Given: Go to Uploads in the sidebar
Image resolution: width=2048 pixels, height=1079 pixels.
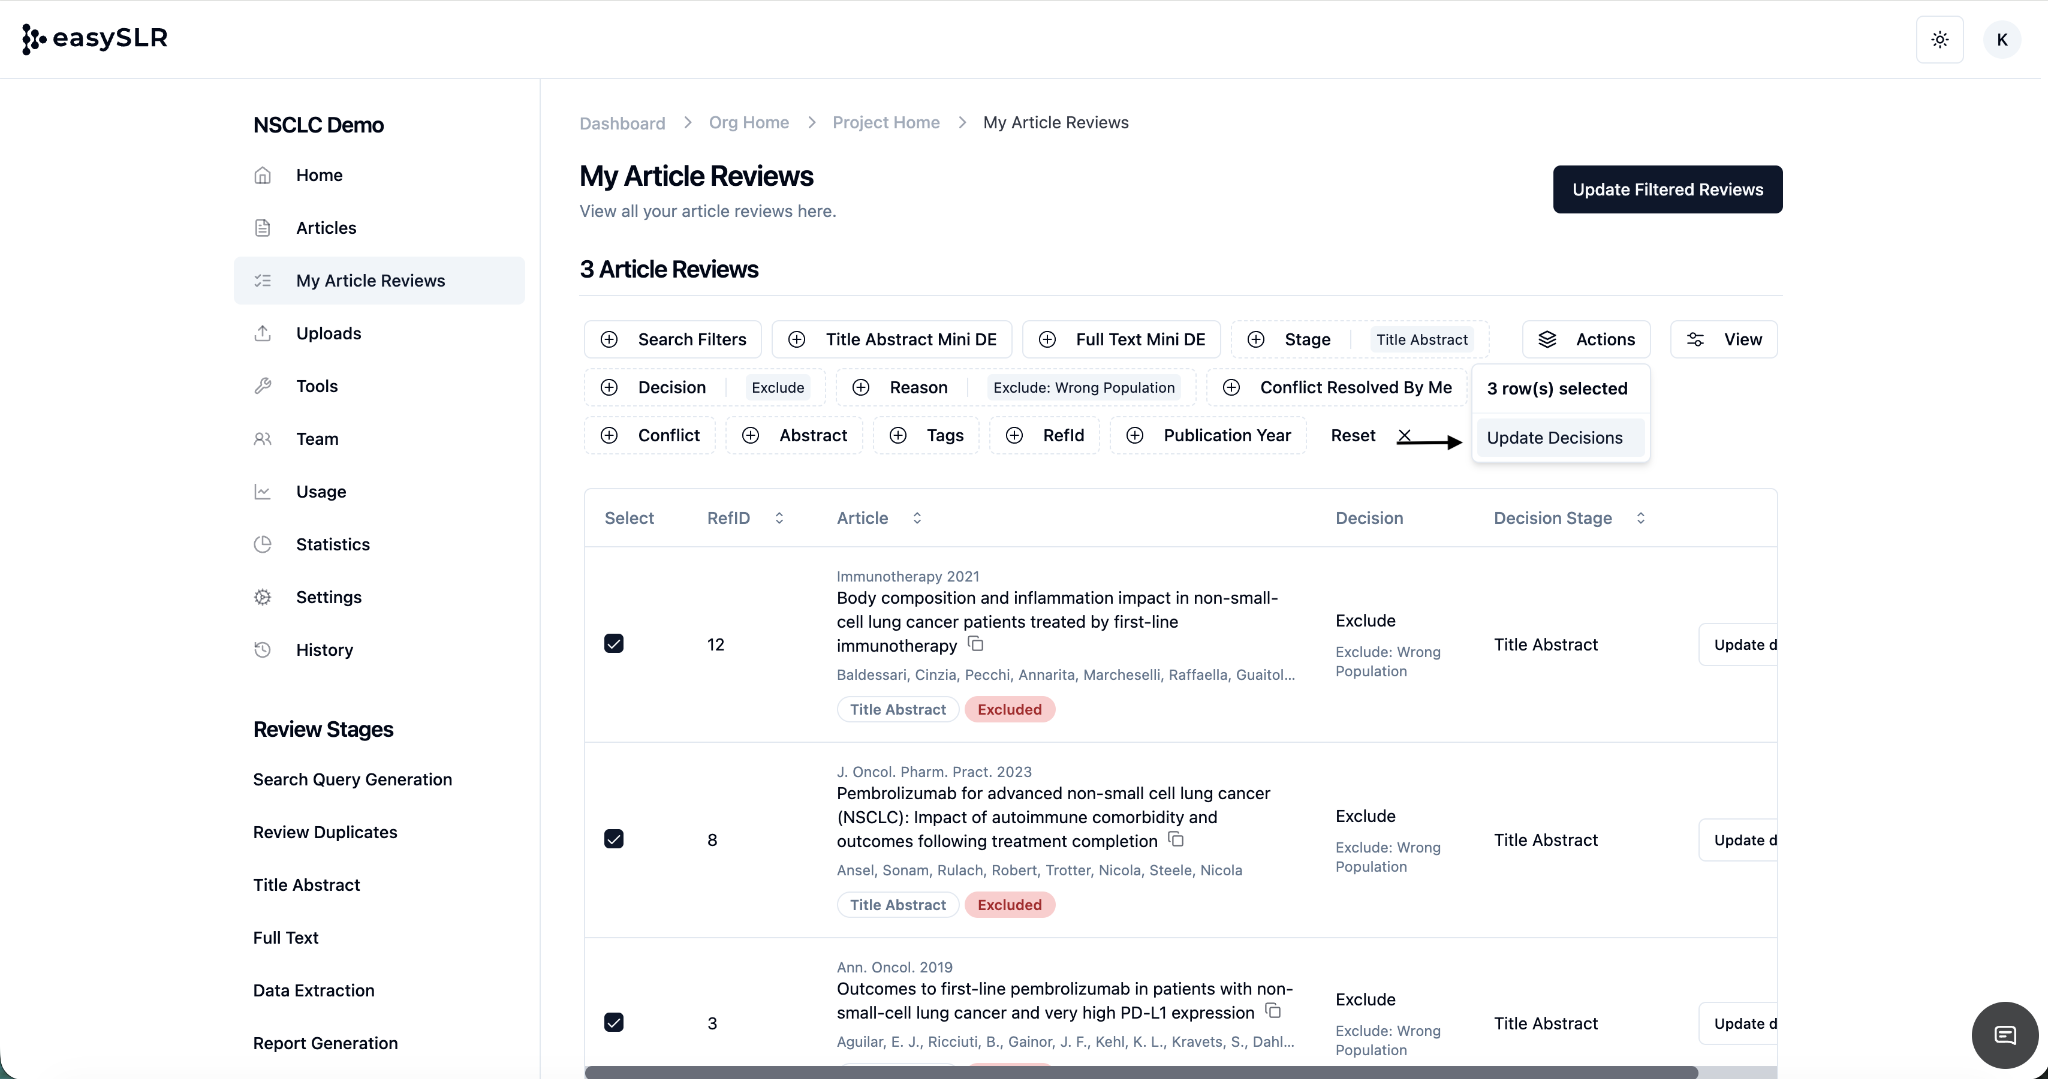Looking at the screenshot, I should (x=328, y=333).
